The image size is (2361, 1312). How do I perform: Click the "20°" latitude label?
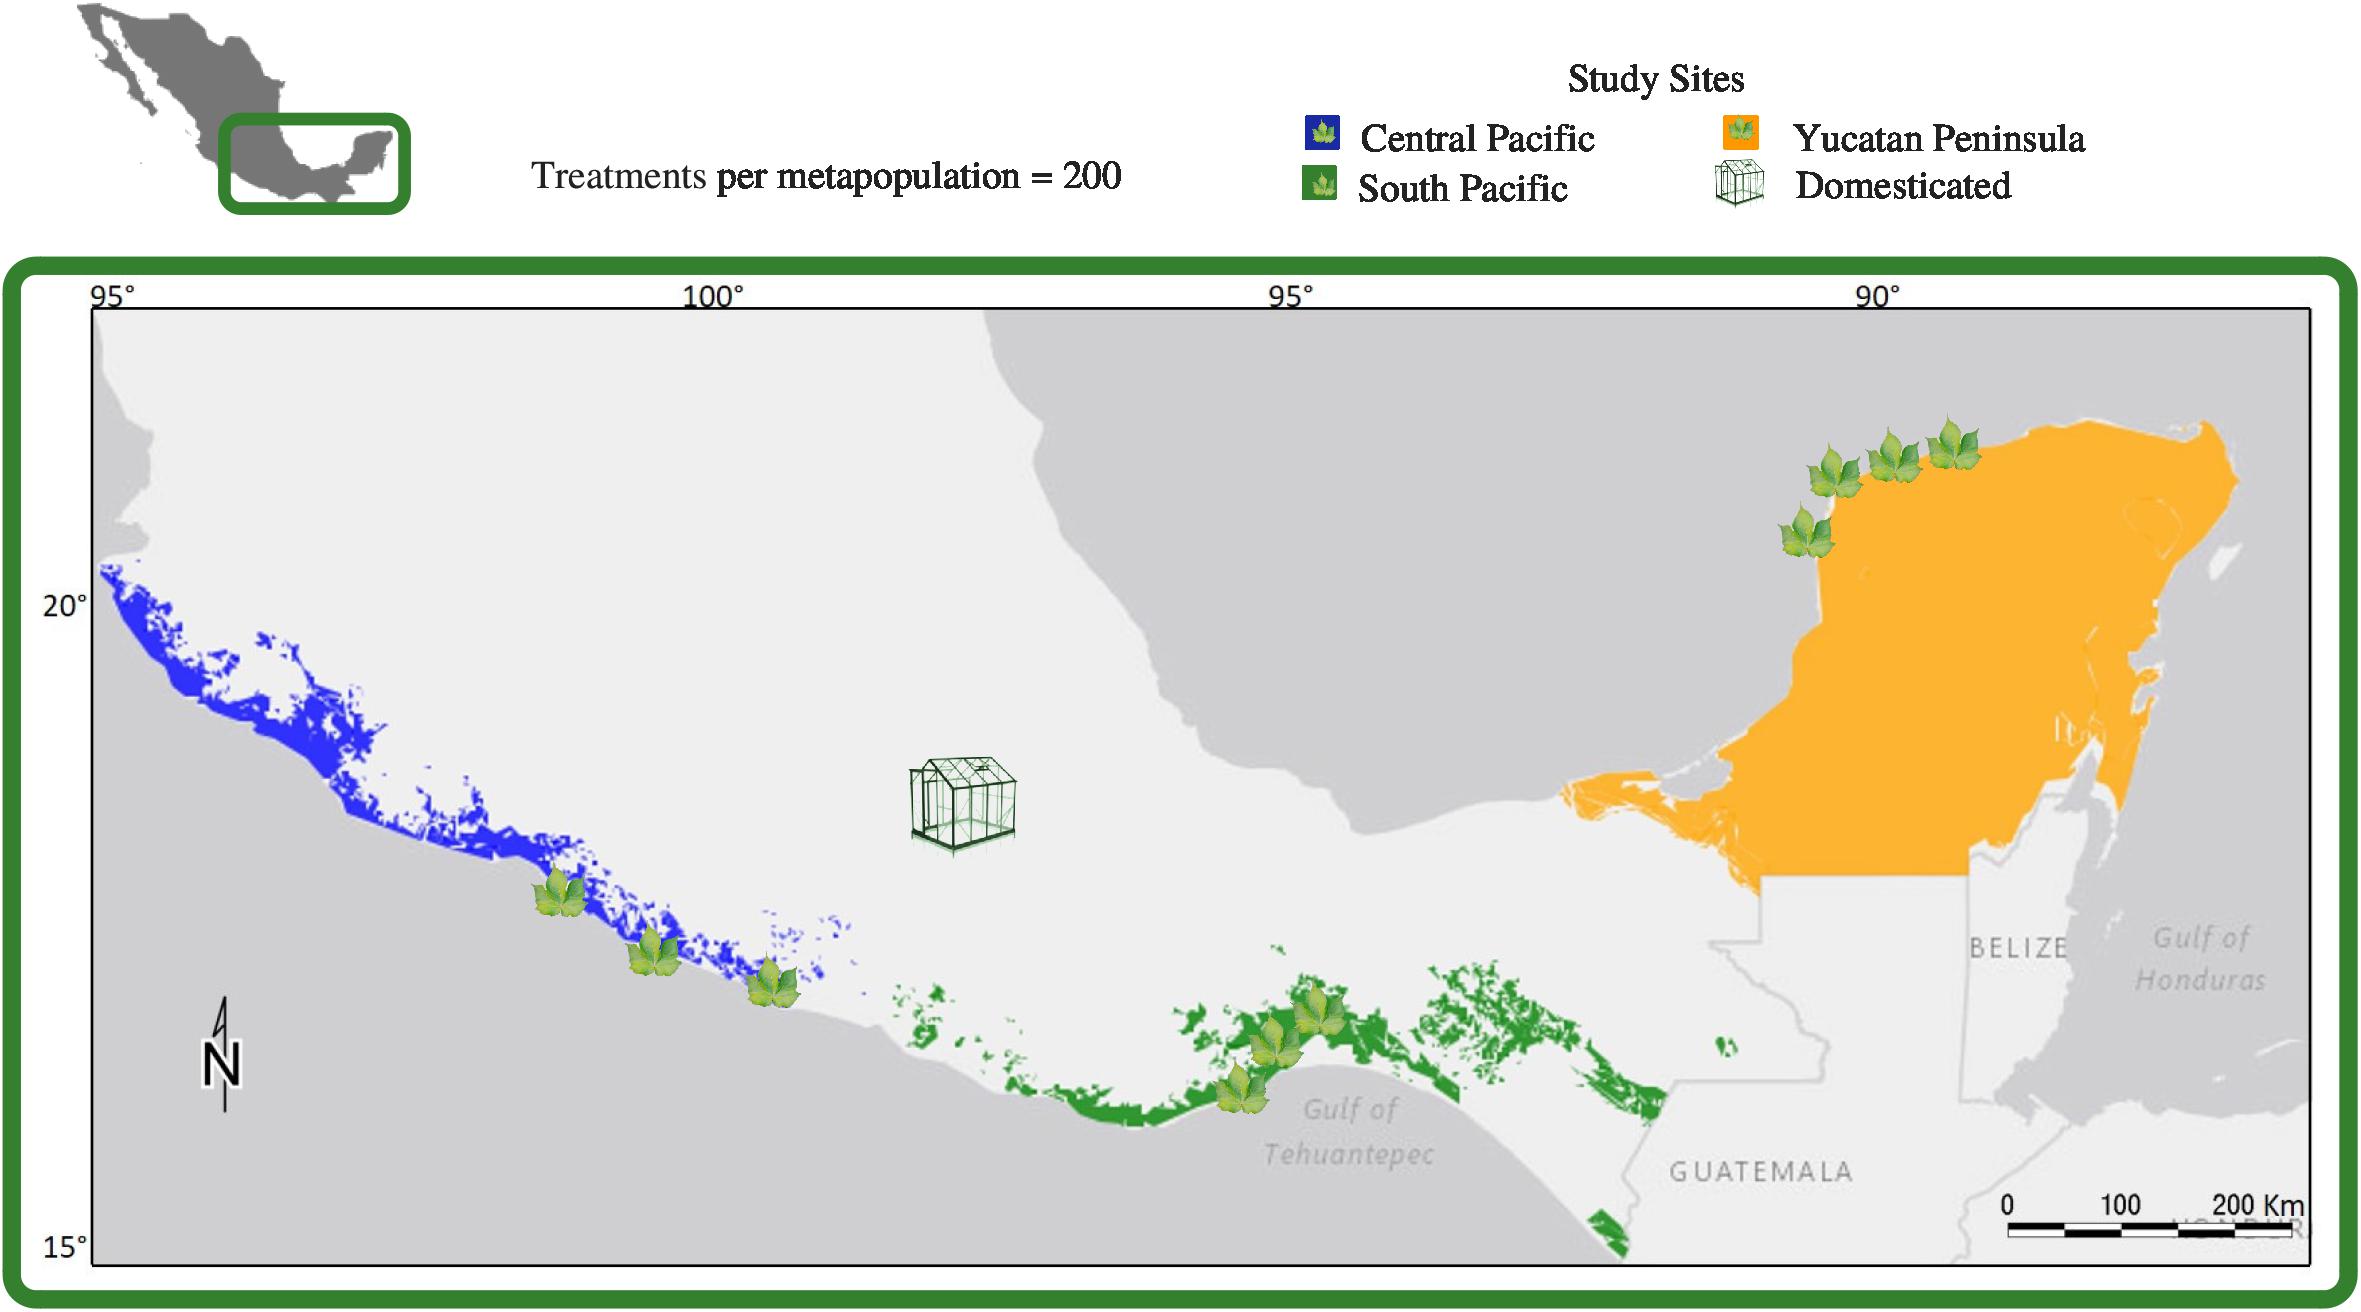[x=65, y=606]
